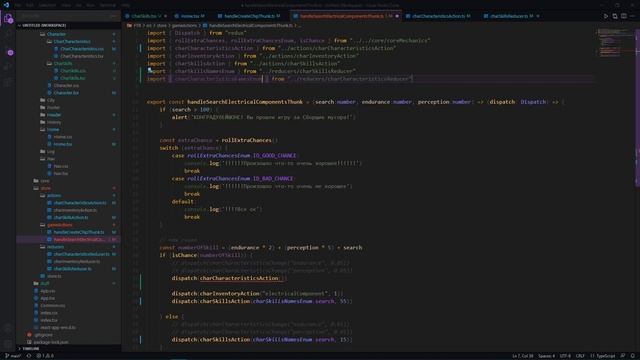The height and width of the screenshot is (360, 640).
Task: Collapse the CharSkills folder in the tree
Action: click(63, 64)
